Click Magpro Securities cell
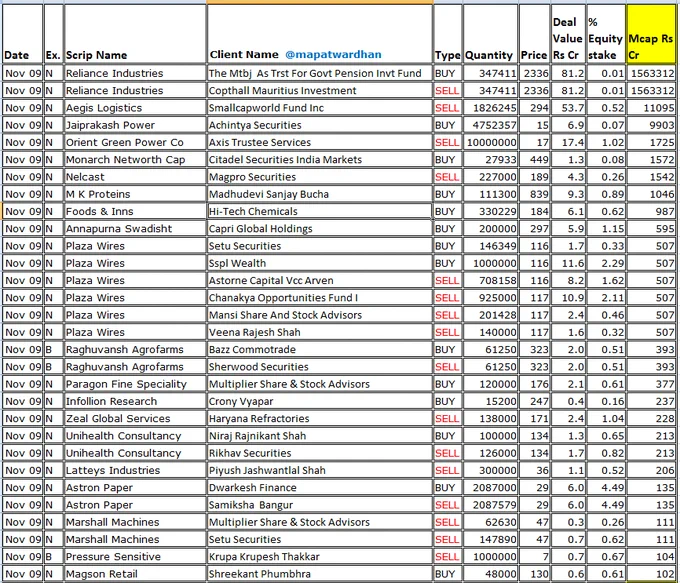The width and height of the screenshot is (680, 583). tap(320, 177)
